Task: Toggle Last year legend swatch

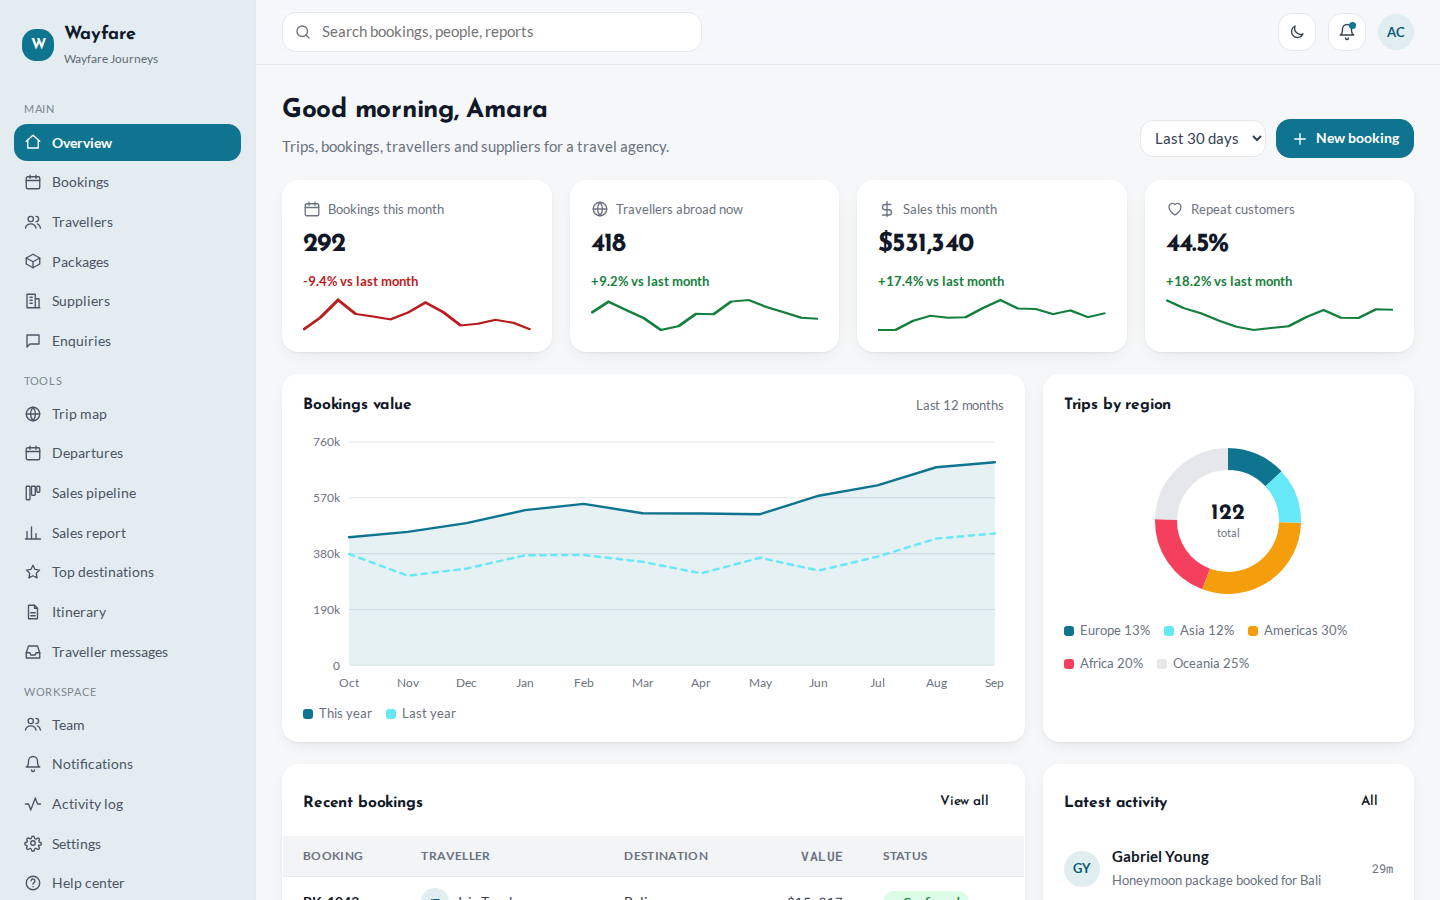Action: click(391, 714)
